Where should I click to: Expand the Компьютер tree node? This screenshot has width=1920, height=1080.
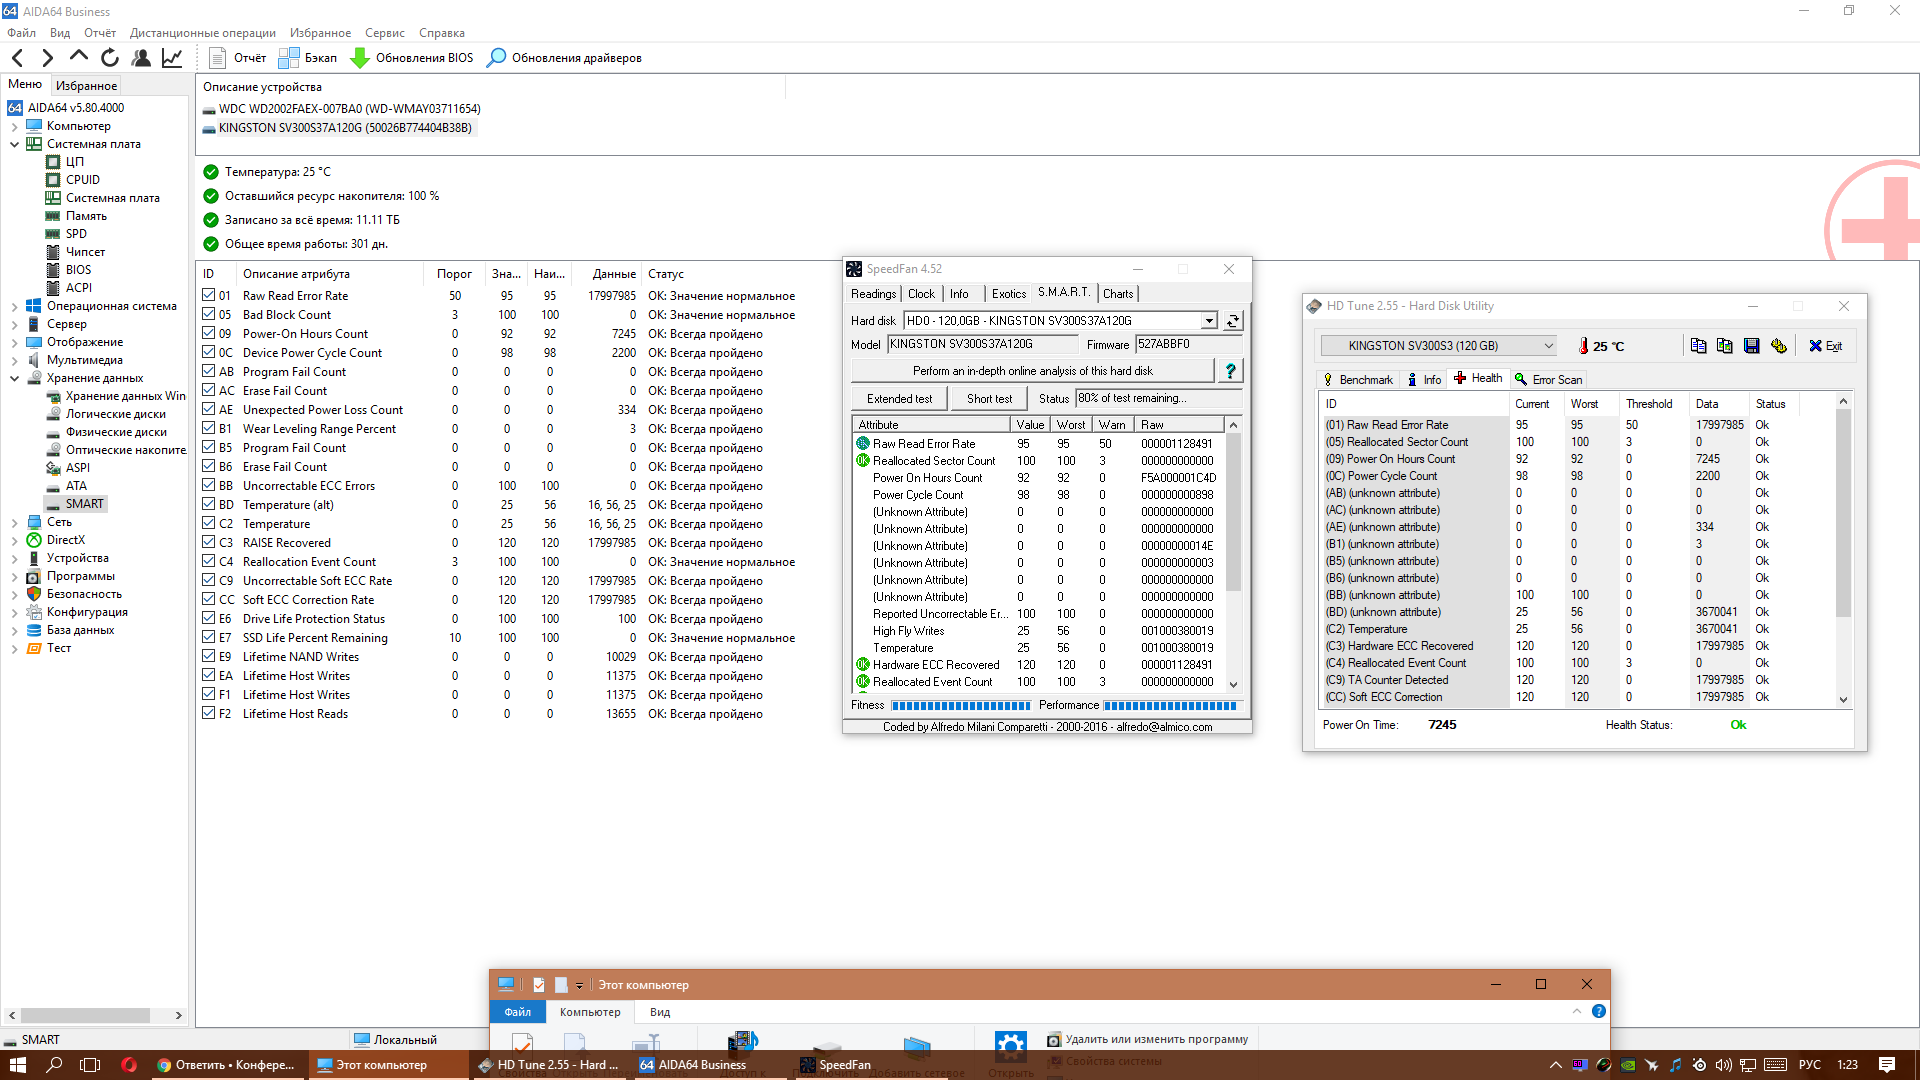tap(14, 126)
